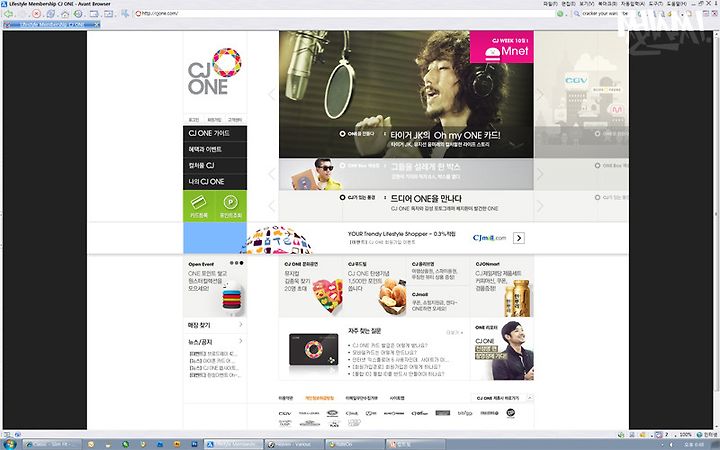Open the History clock icon
This screenshot has width=720, height=450.
(79, 14)
